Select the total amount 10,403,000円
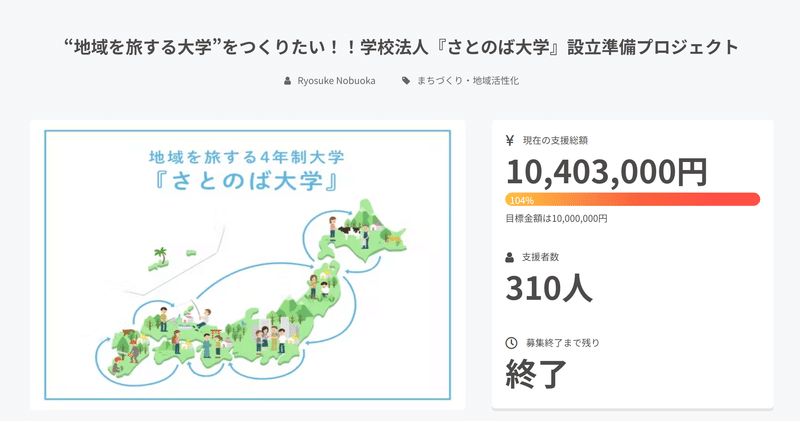This screenshot has width=800, height=421. pos(606,171)
